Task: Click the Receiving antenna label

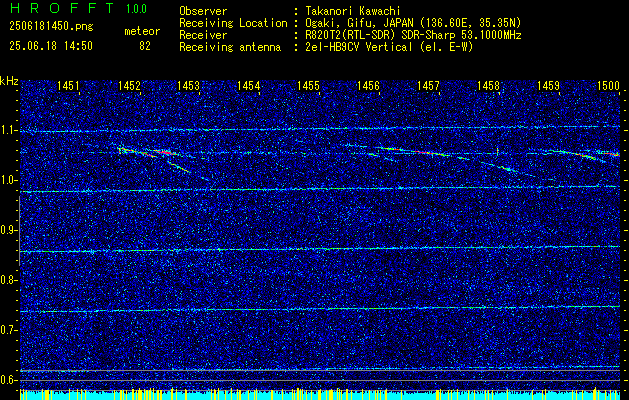Action: coord(230,47)
